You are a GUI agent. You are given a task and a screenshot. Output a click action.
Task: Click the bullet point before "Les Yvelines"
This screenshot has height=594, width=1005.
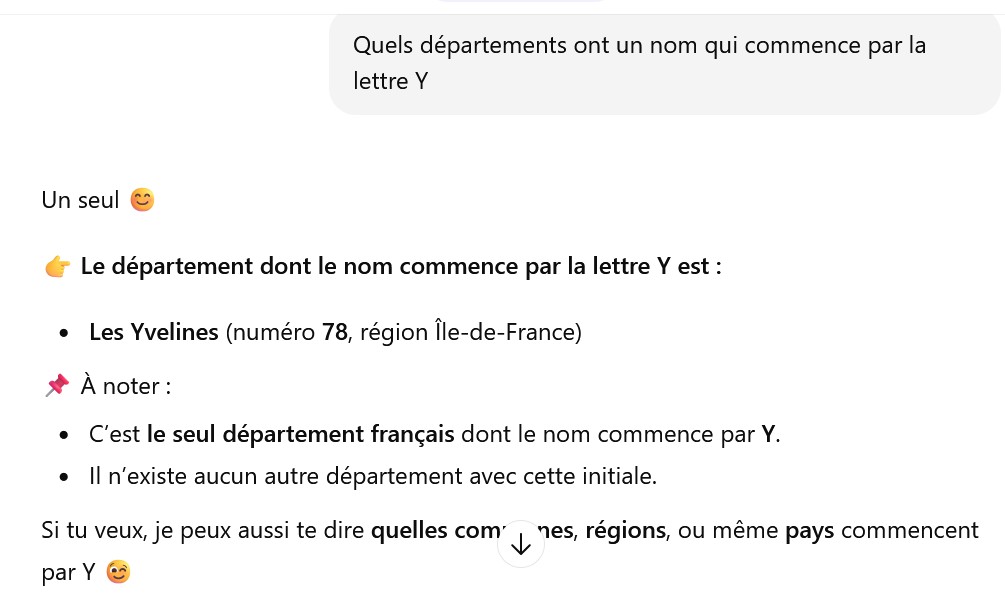pyautogui.click(x=64, y=333)
